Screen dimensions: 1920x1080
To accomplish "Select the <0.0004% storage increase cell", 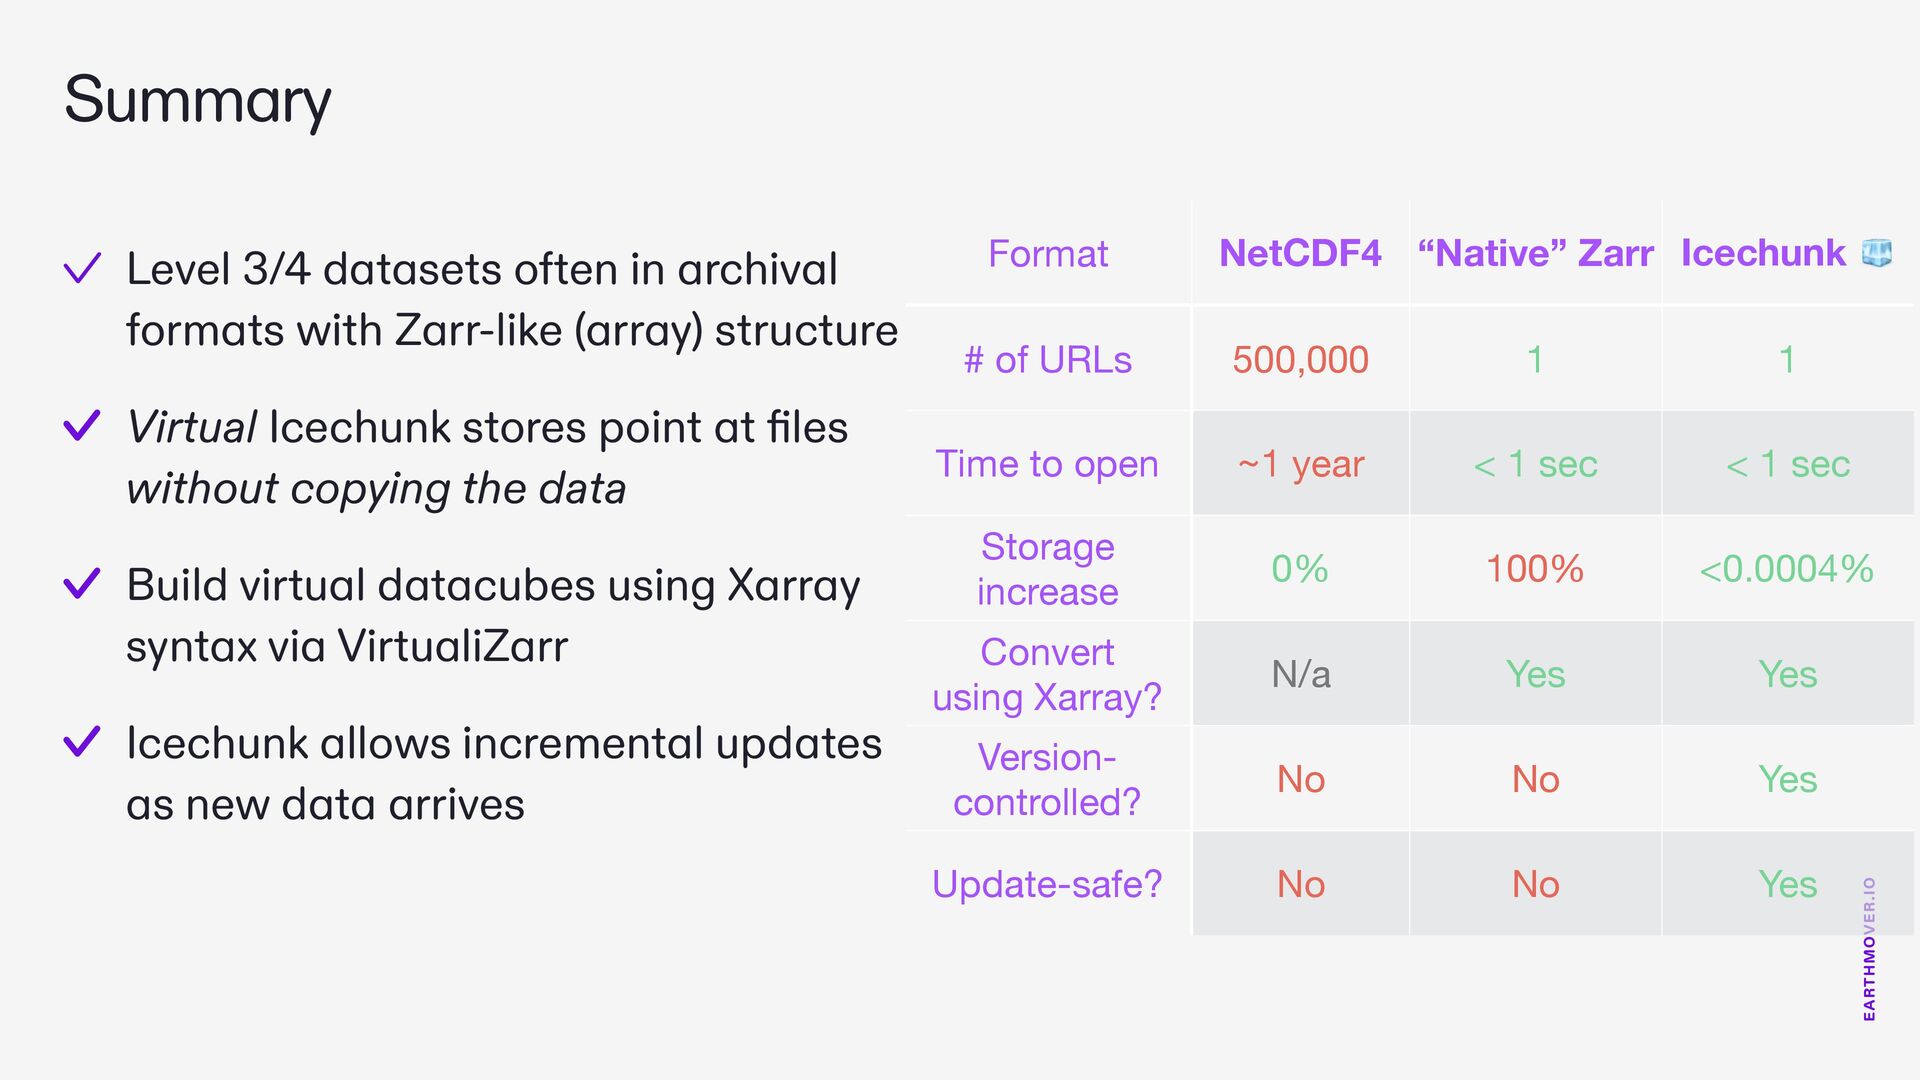I will [x=1786, y=569].
